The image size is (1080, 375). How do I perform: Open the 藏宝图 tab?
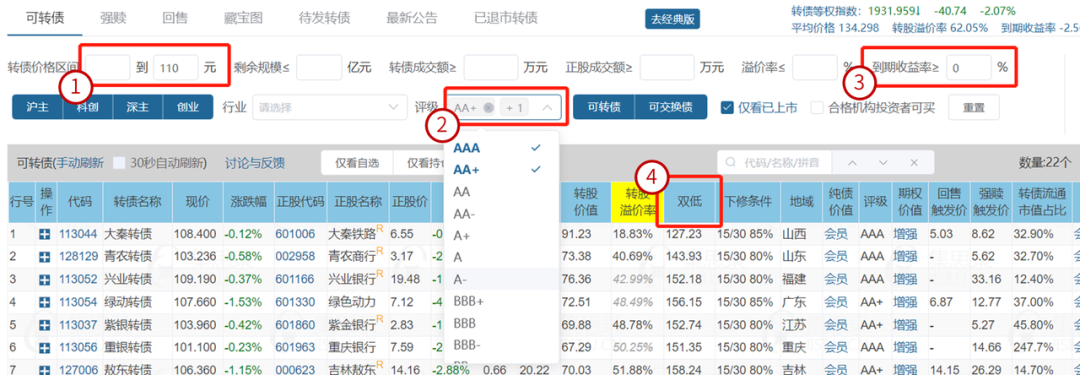coord(244,18)
